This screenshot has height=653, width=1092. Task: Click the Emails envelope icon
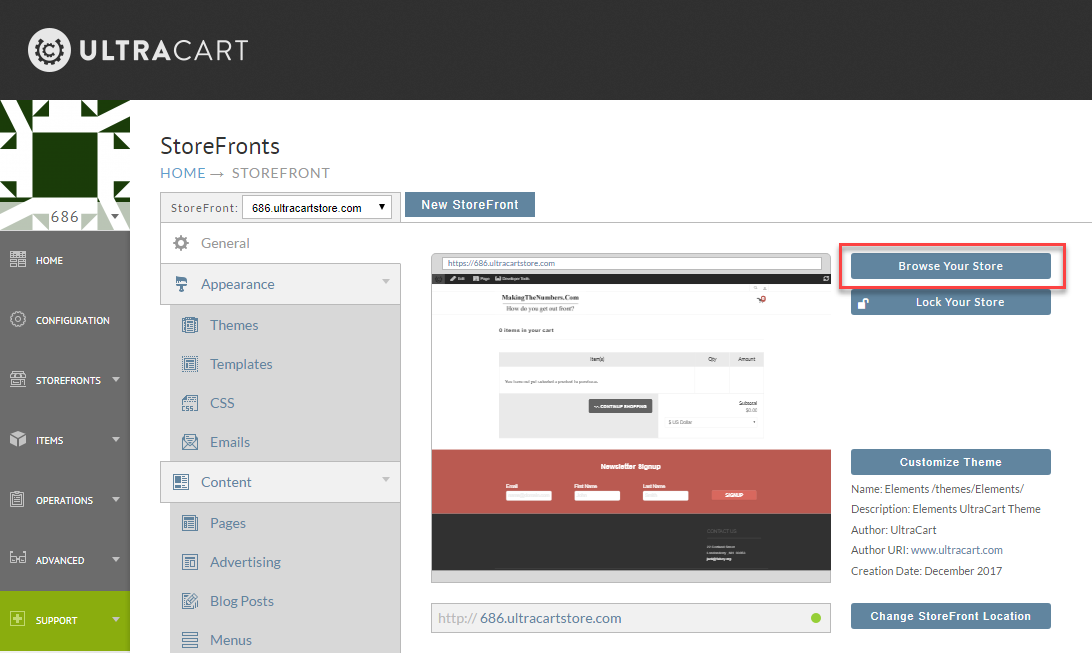click(x=189, y=442)
